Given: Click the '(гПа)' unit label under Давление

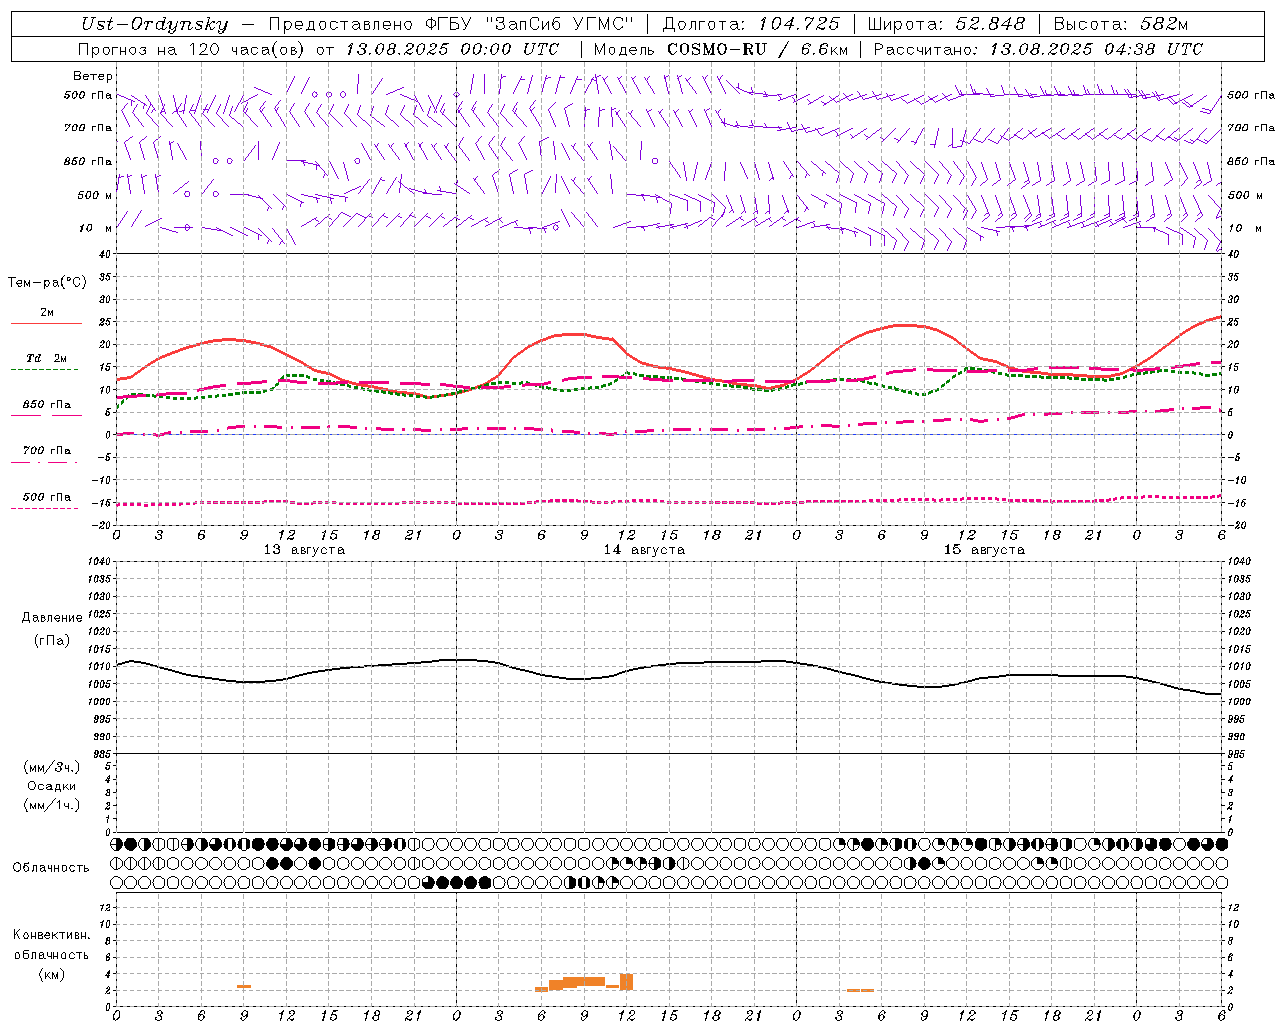Looking at the screenshot, I should tap(52, 640).
